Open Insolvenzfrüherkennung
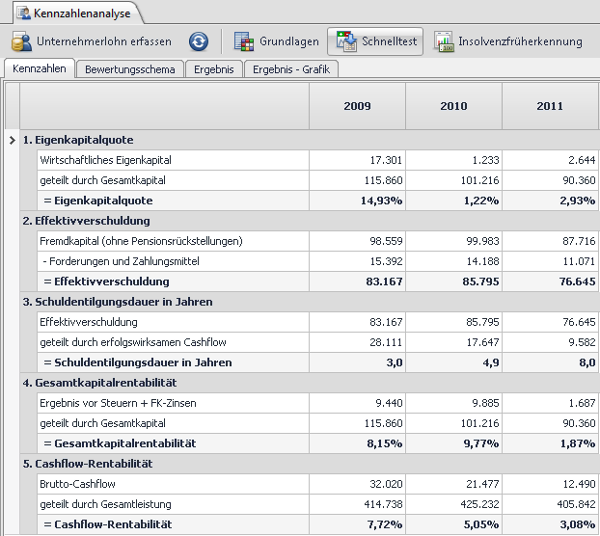The height and width of the screenshot is (536, 600). point(508,41)
